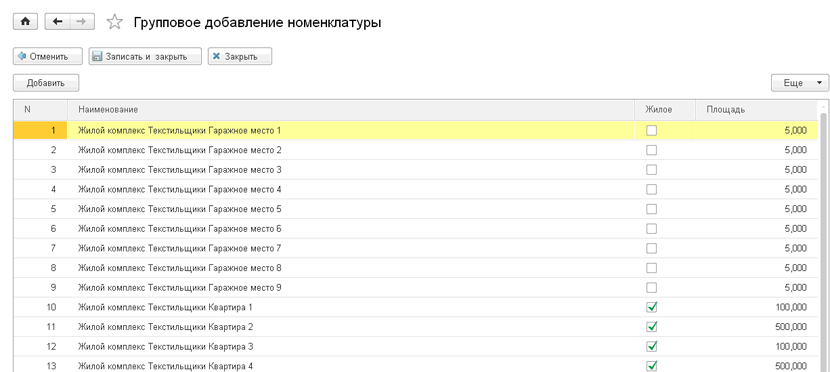Select row name Гаражное место 1
Image resolution: width=830 pixels, height=372 pixels.
click(x=179, y=130)
